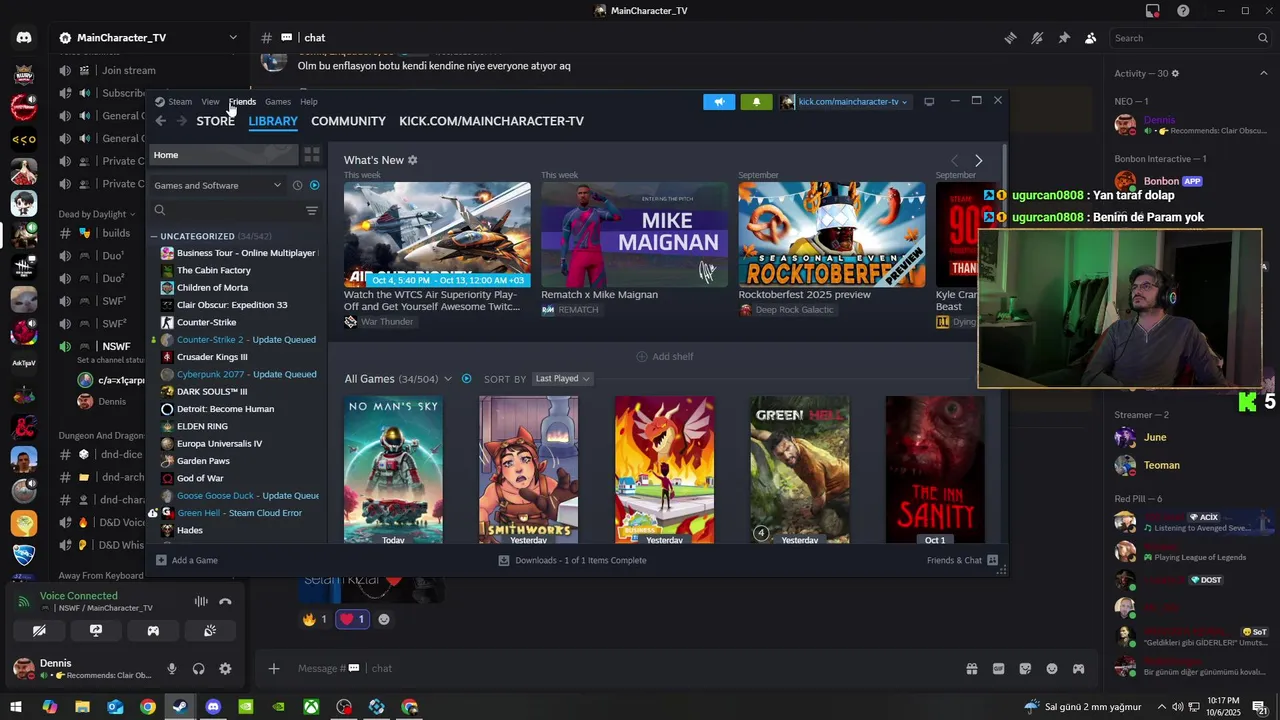This screenshot has width=1280, height=720.
Task: Show next What's New items with right arrow
Action: point(978,161)
